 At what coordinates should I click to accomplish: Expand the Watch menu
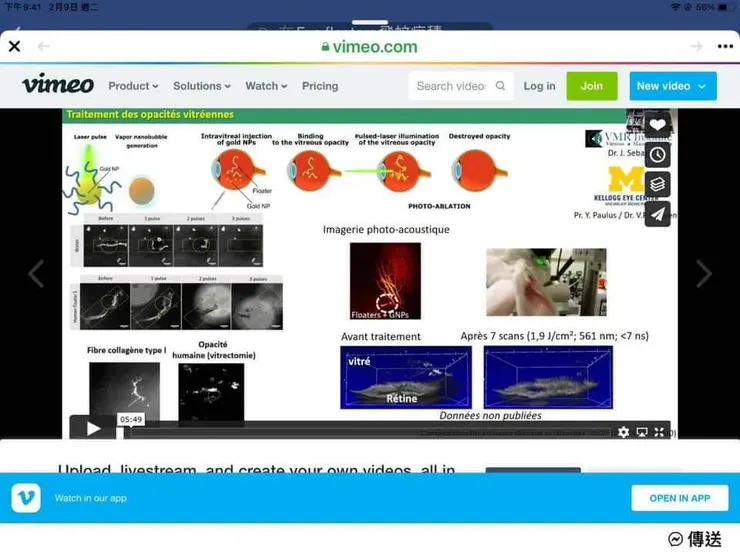tap(266, 86)
